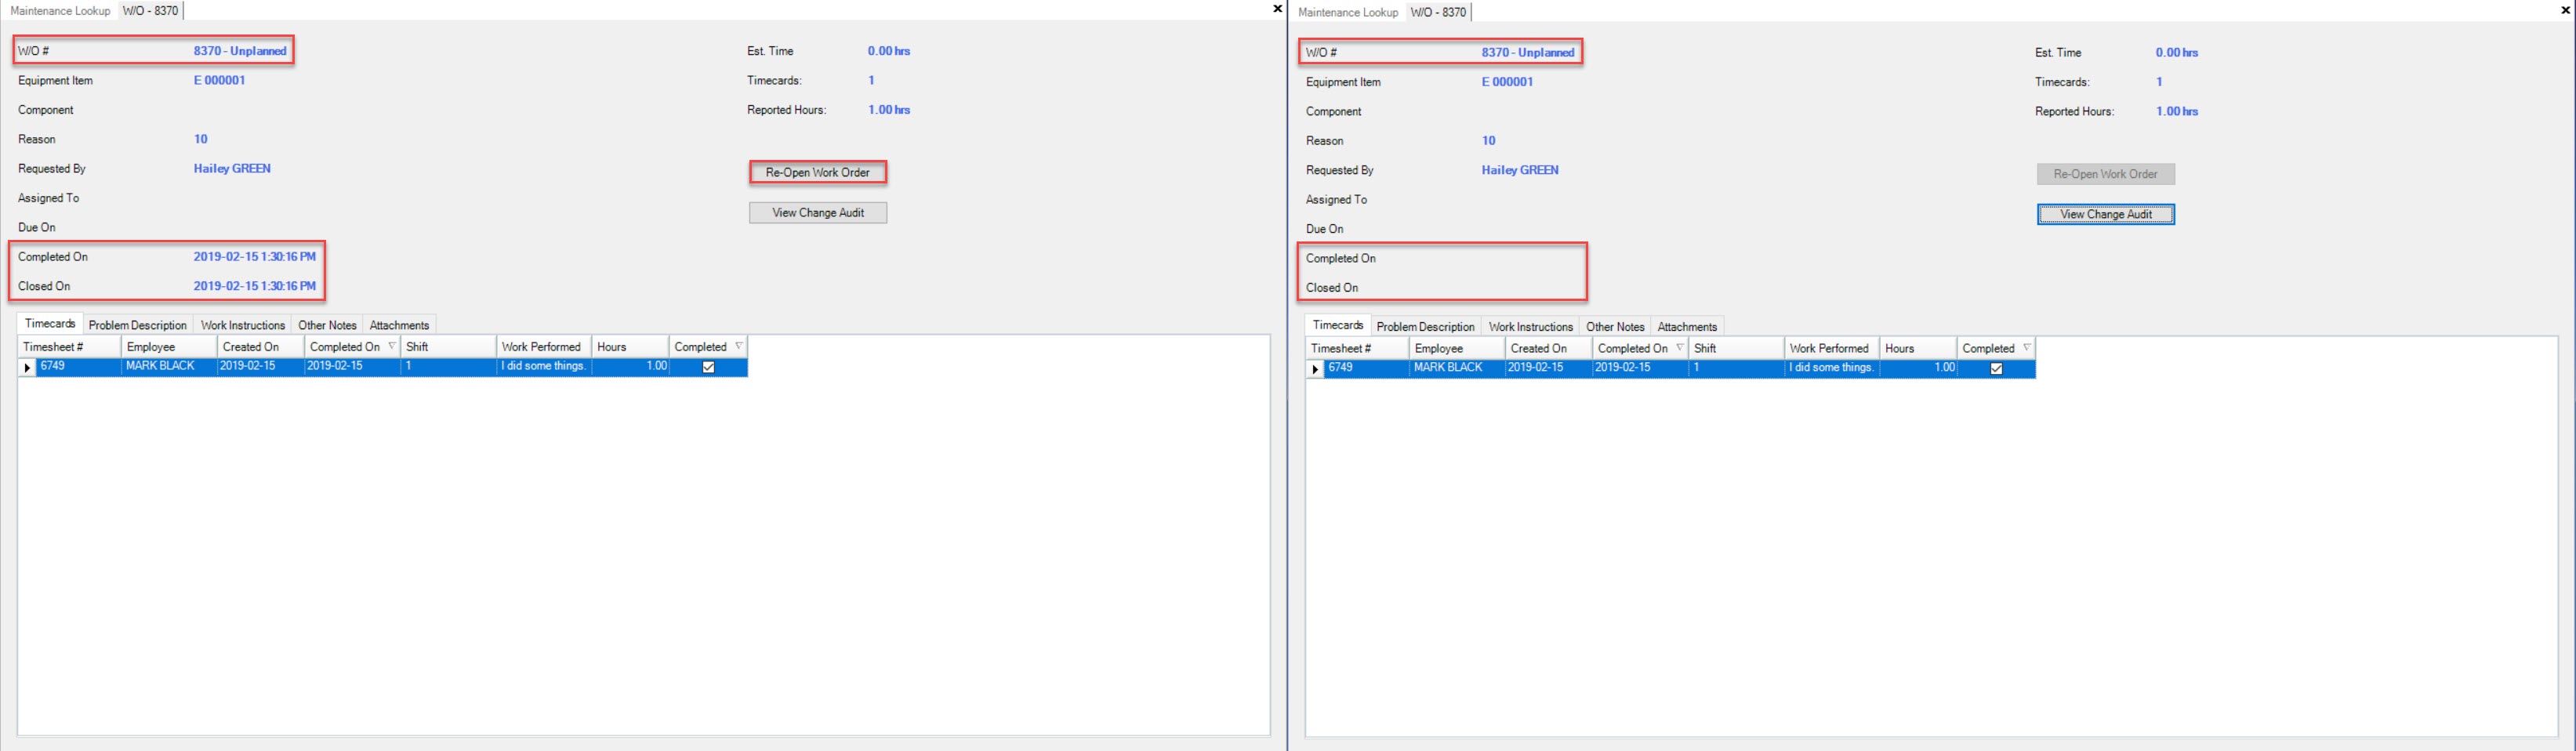2576x751 pixels.
Task: Open Other Notes tab in right window
Action: pyautogui.click(x=1615, y=328)
